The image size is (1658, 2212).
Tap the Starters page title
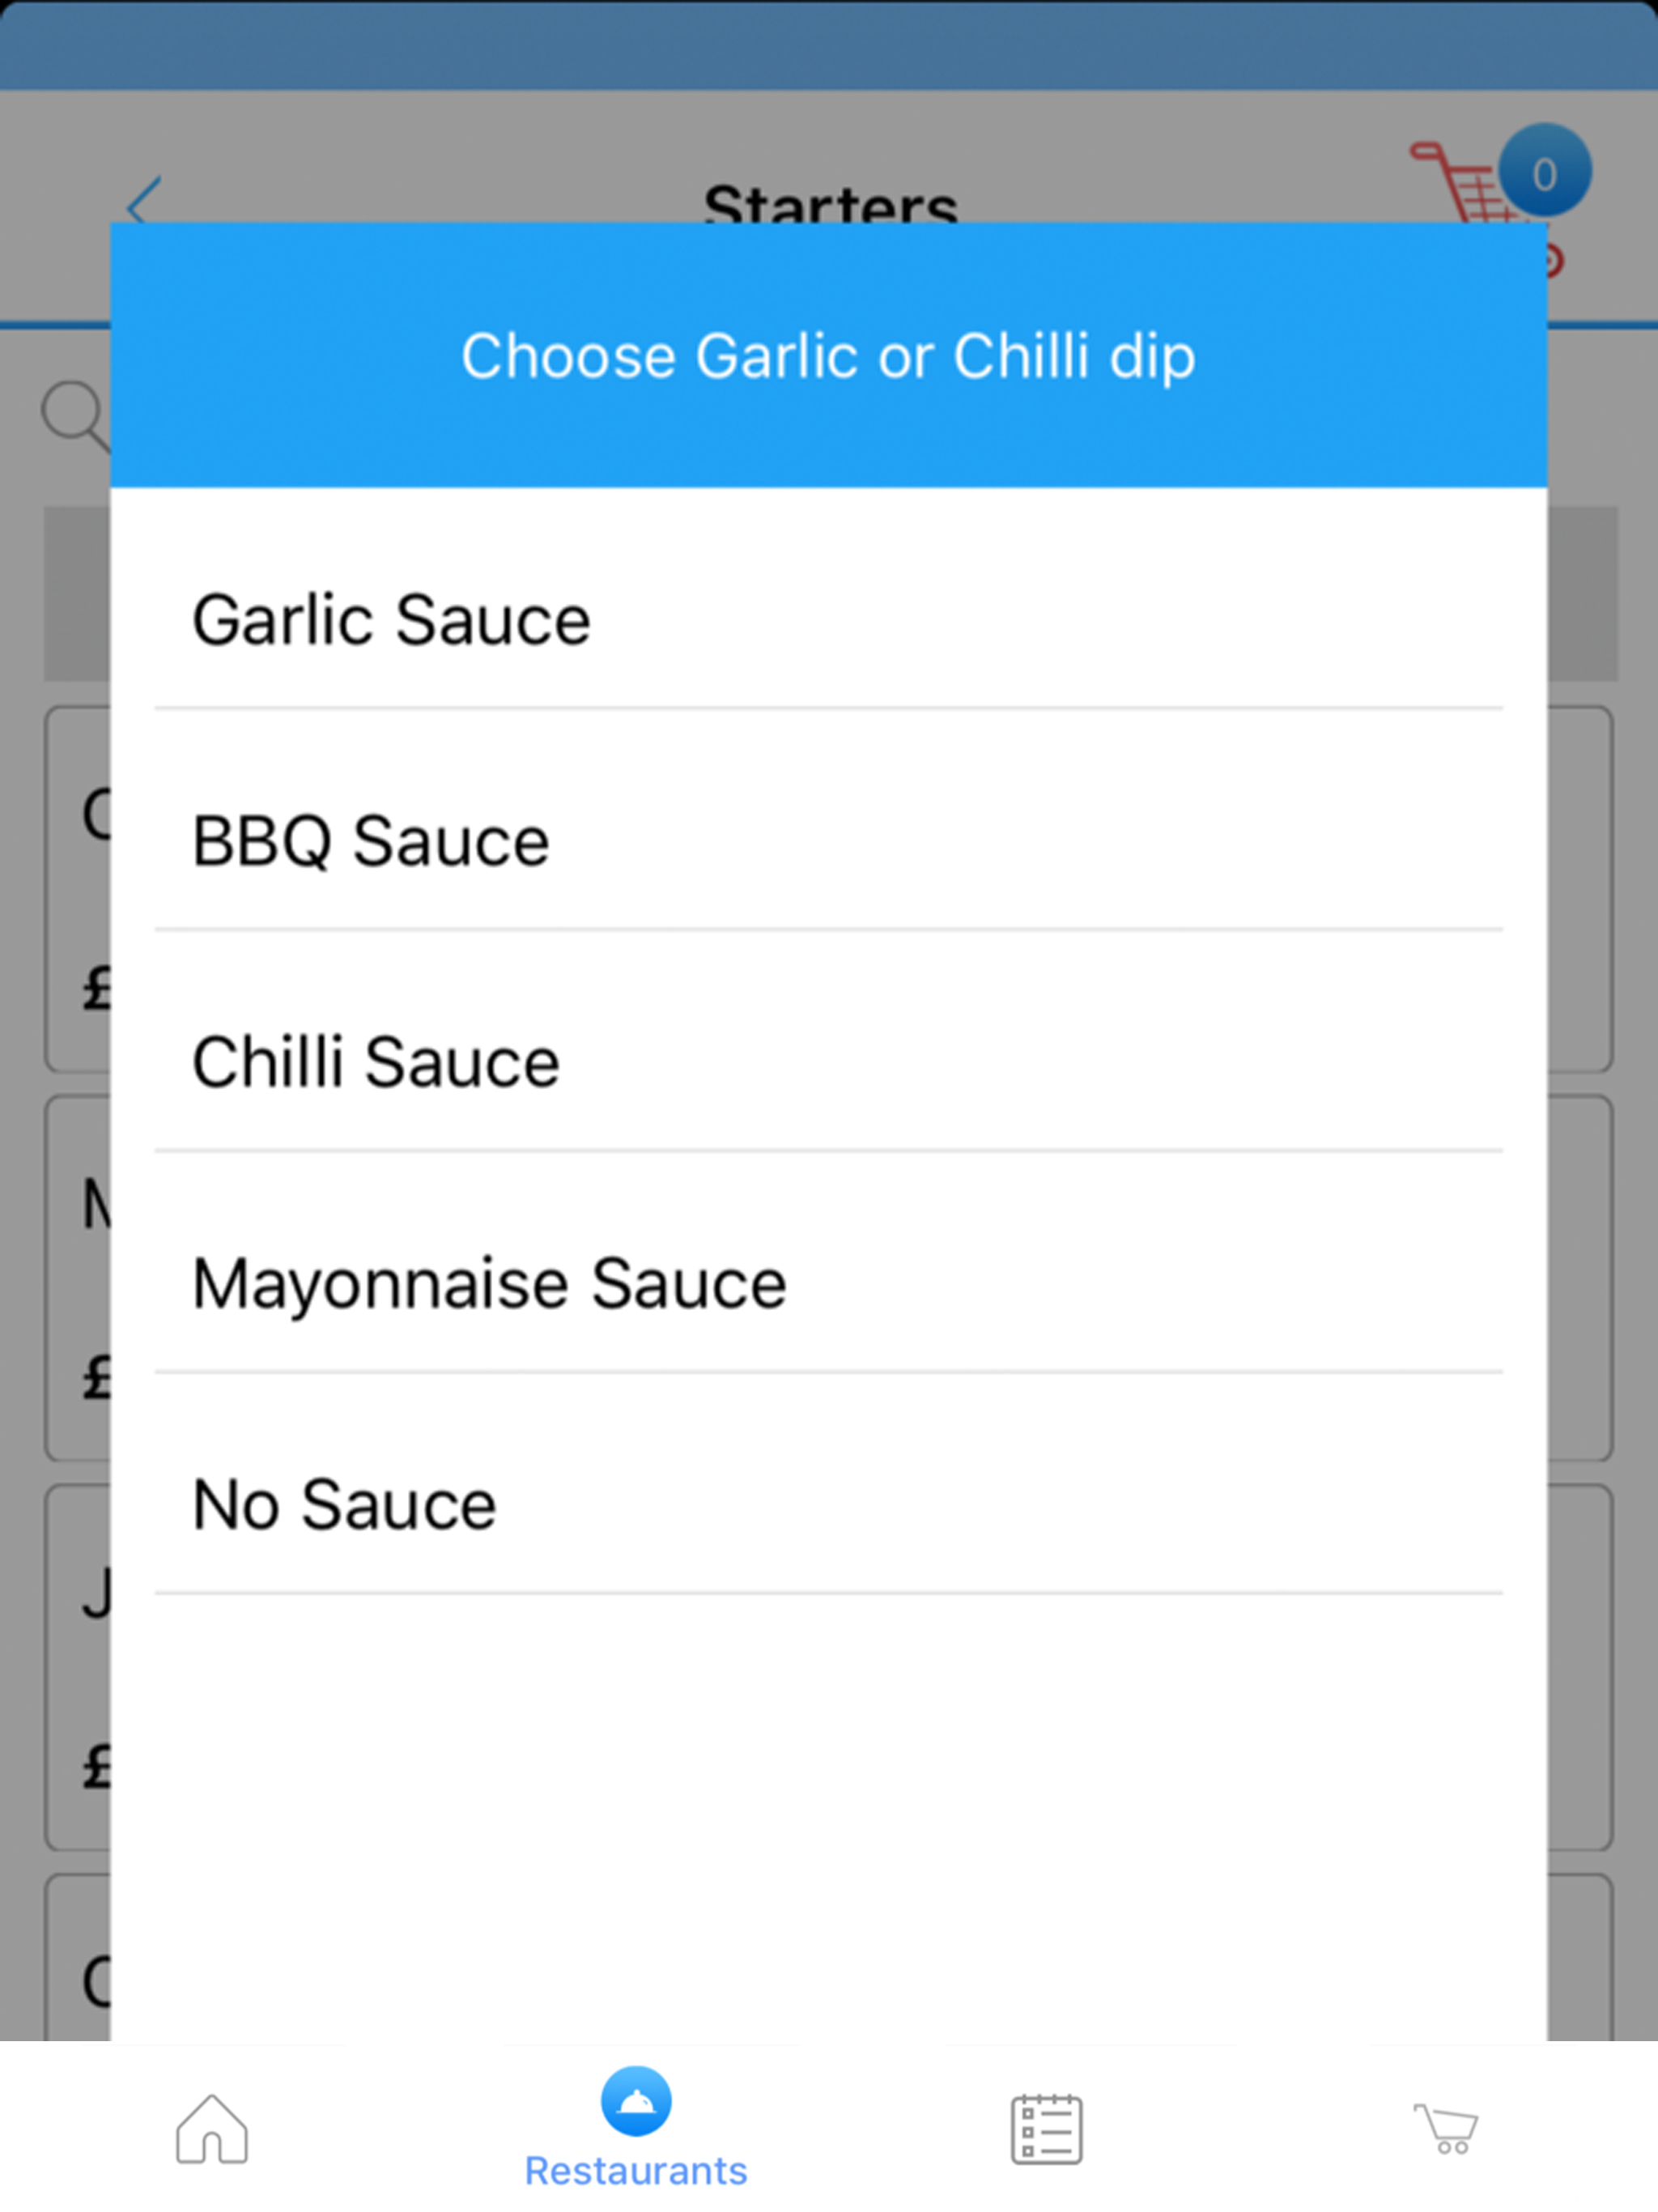point(830,203)
